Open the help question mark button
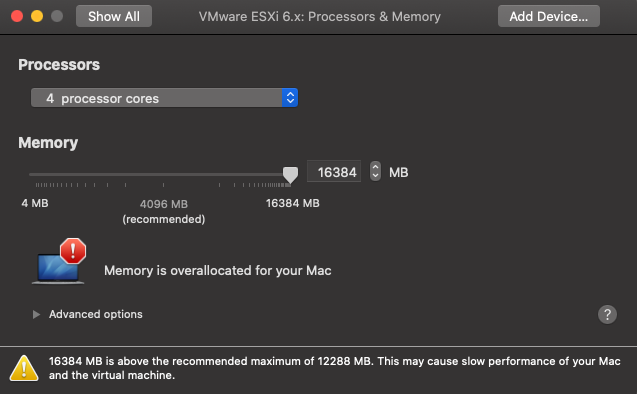This screenshot has width=637, height=394. tap(607, 314)
